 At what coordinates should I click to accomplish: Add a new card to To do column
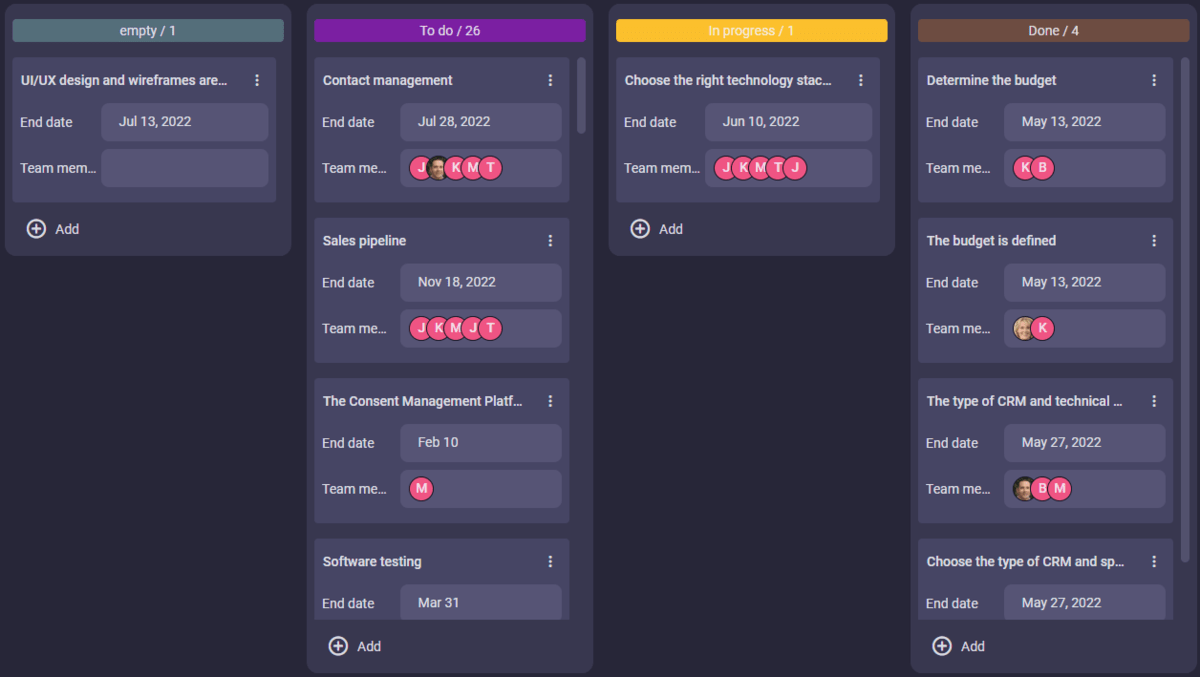355,646
